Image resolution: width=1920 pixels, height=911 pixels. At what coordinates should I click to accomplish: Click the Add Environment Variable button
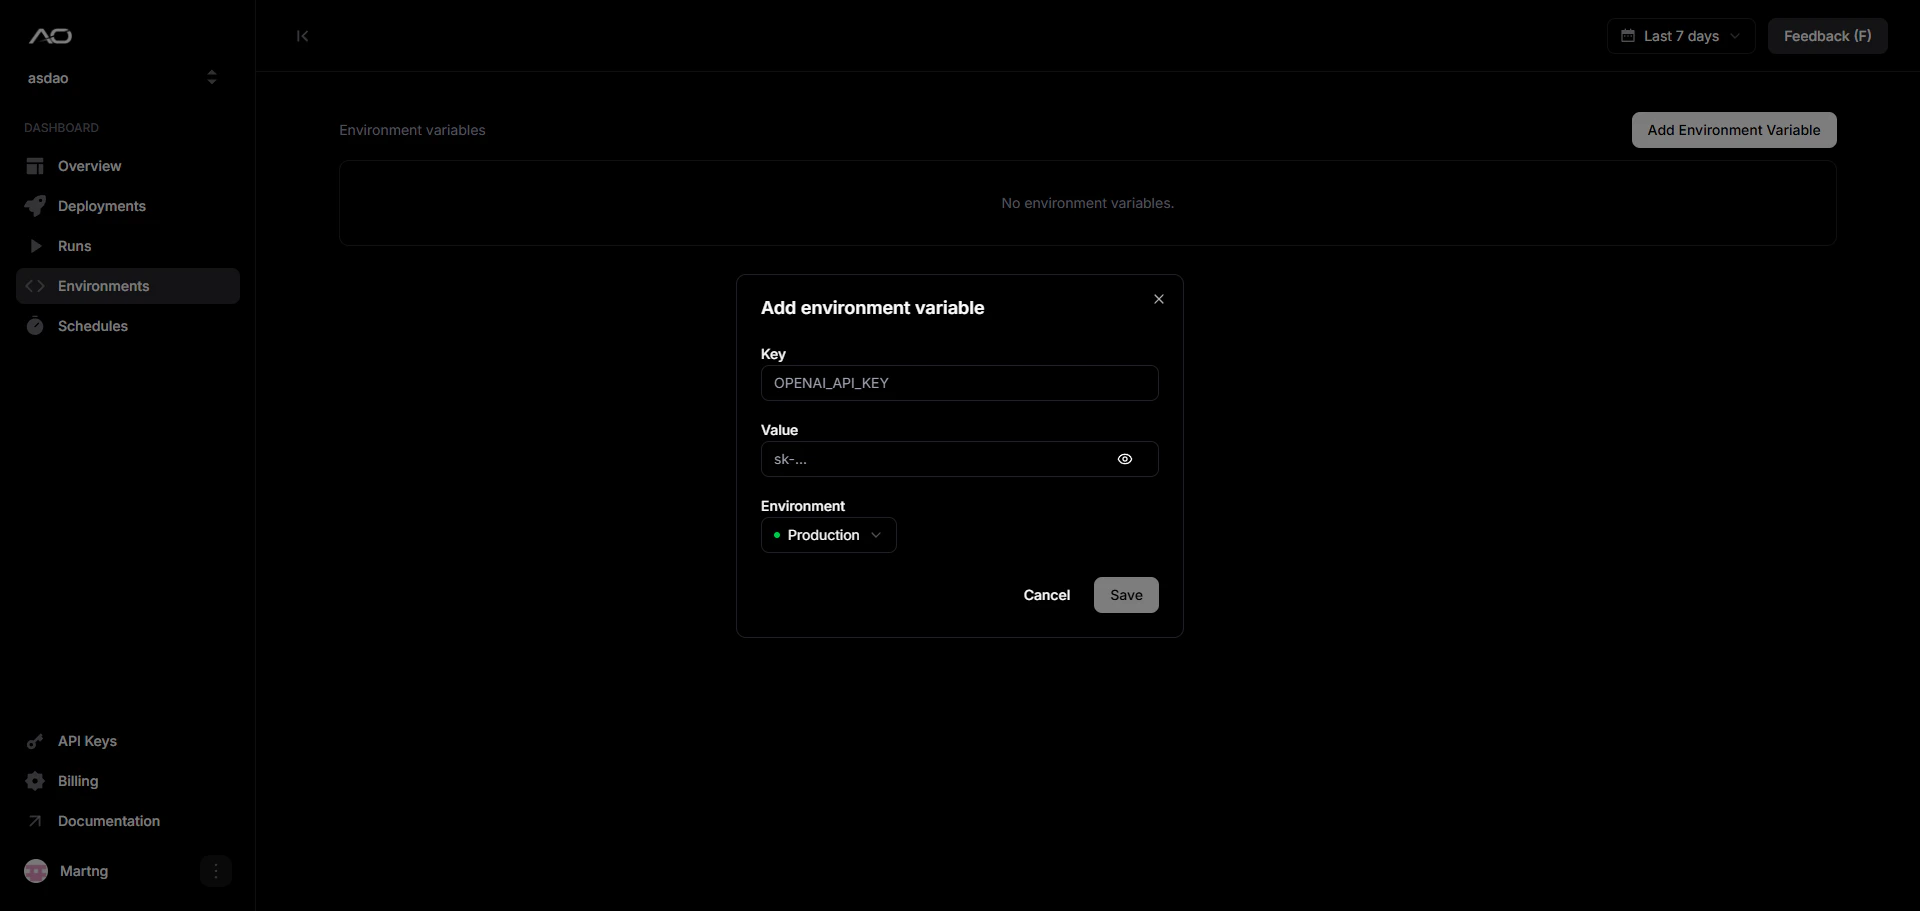[1733, 129]
